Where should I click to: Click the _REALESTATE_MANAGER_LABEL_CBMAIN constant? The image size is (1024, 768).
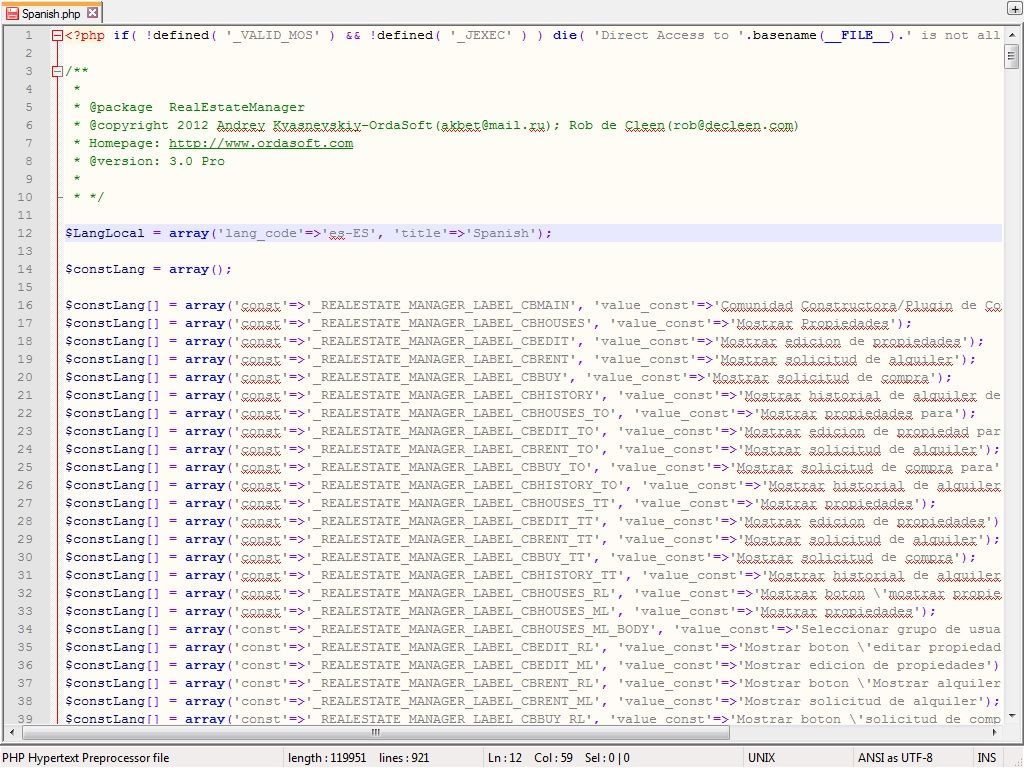pos(441,305)
